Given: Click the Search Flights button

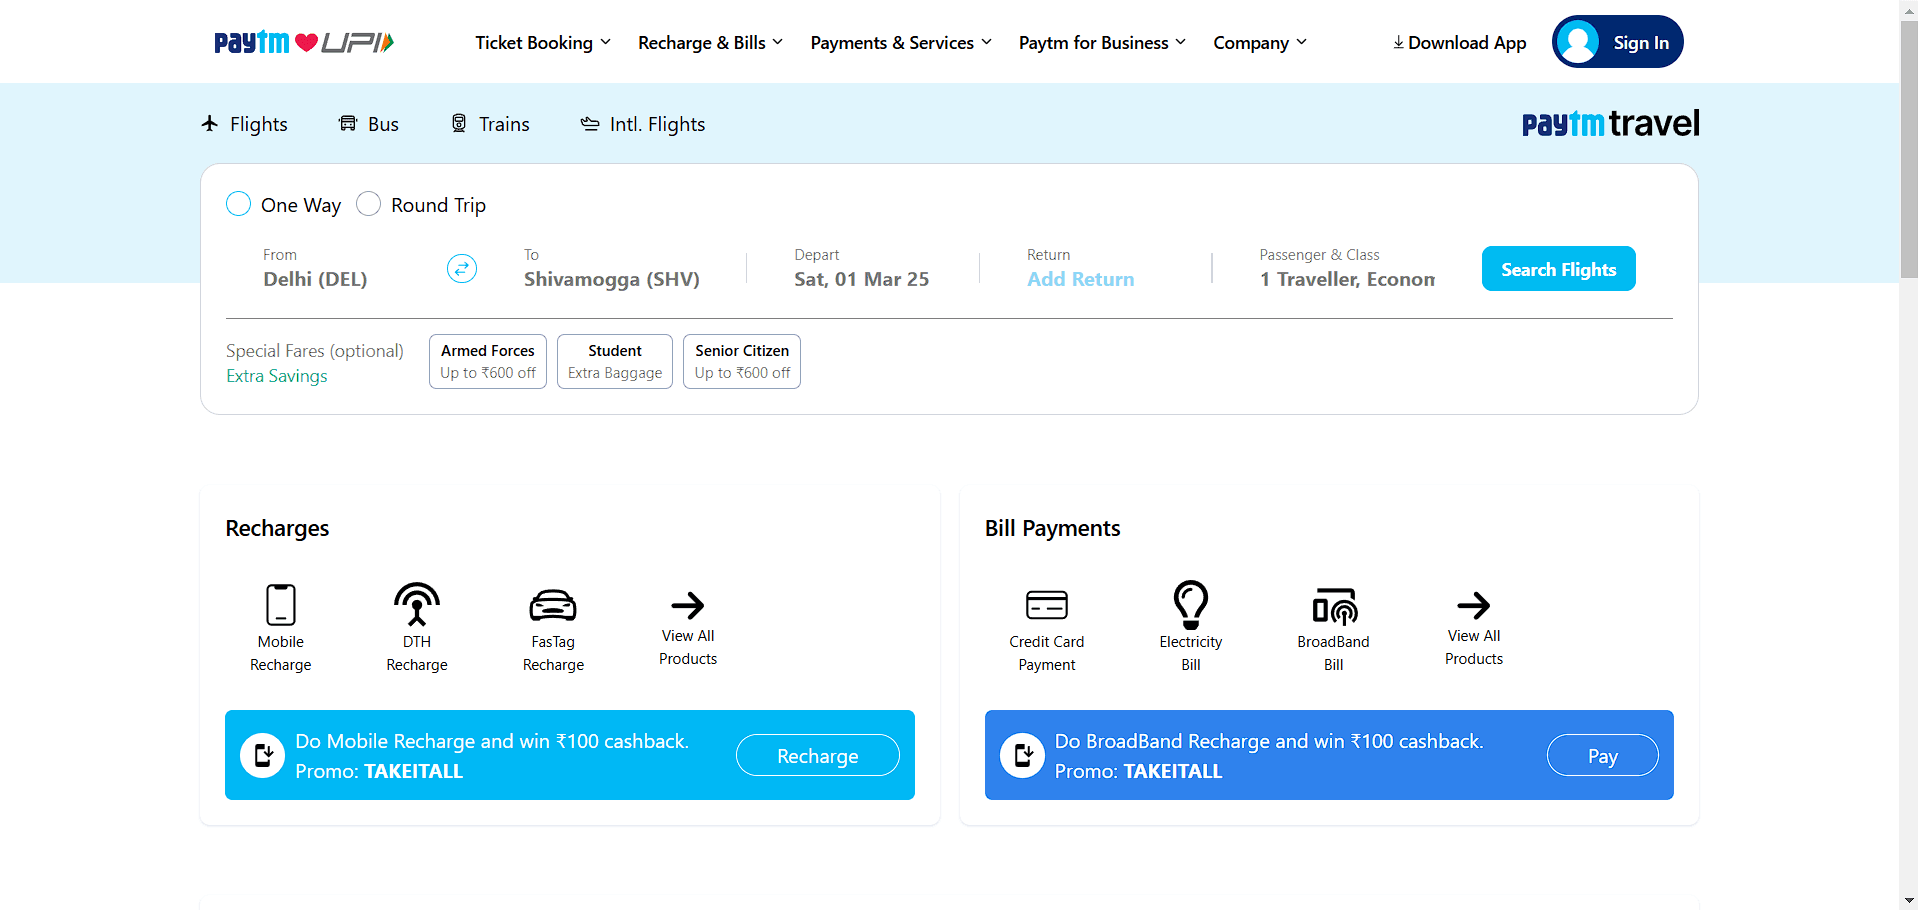Looking at the screenshot, I should [1557, 268].
